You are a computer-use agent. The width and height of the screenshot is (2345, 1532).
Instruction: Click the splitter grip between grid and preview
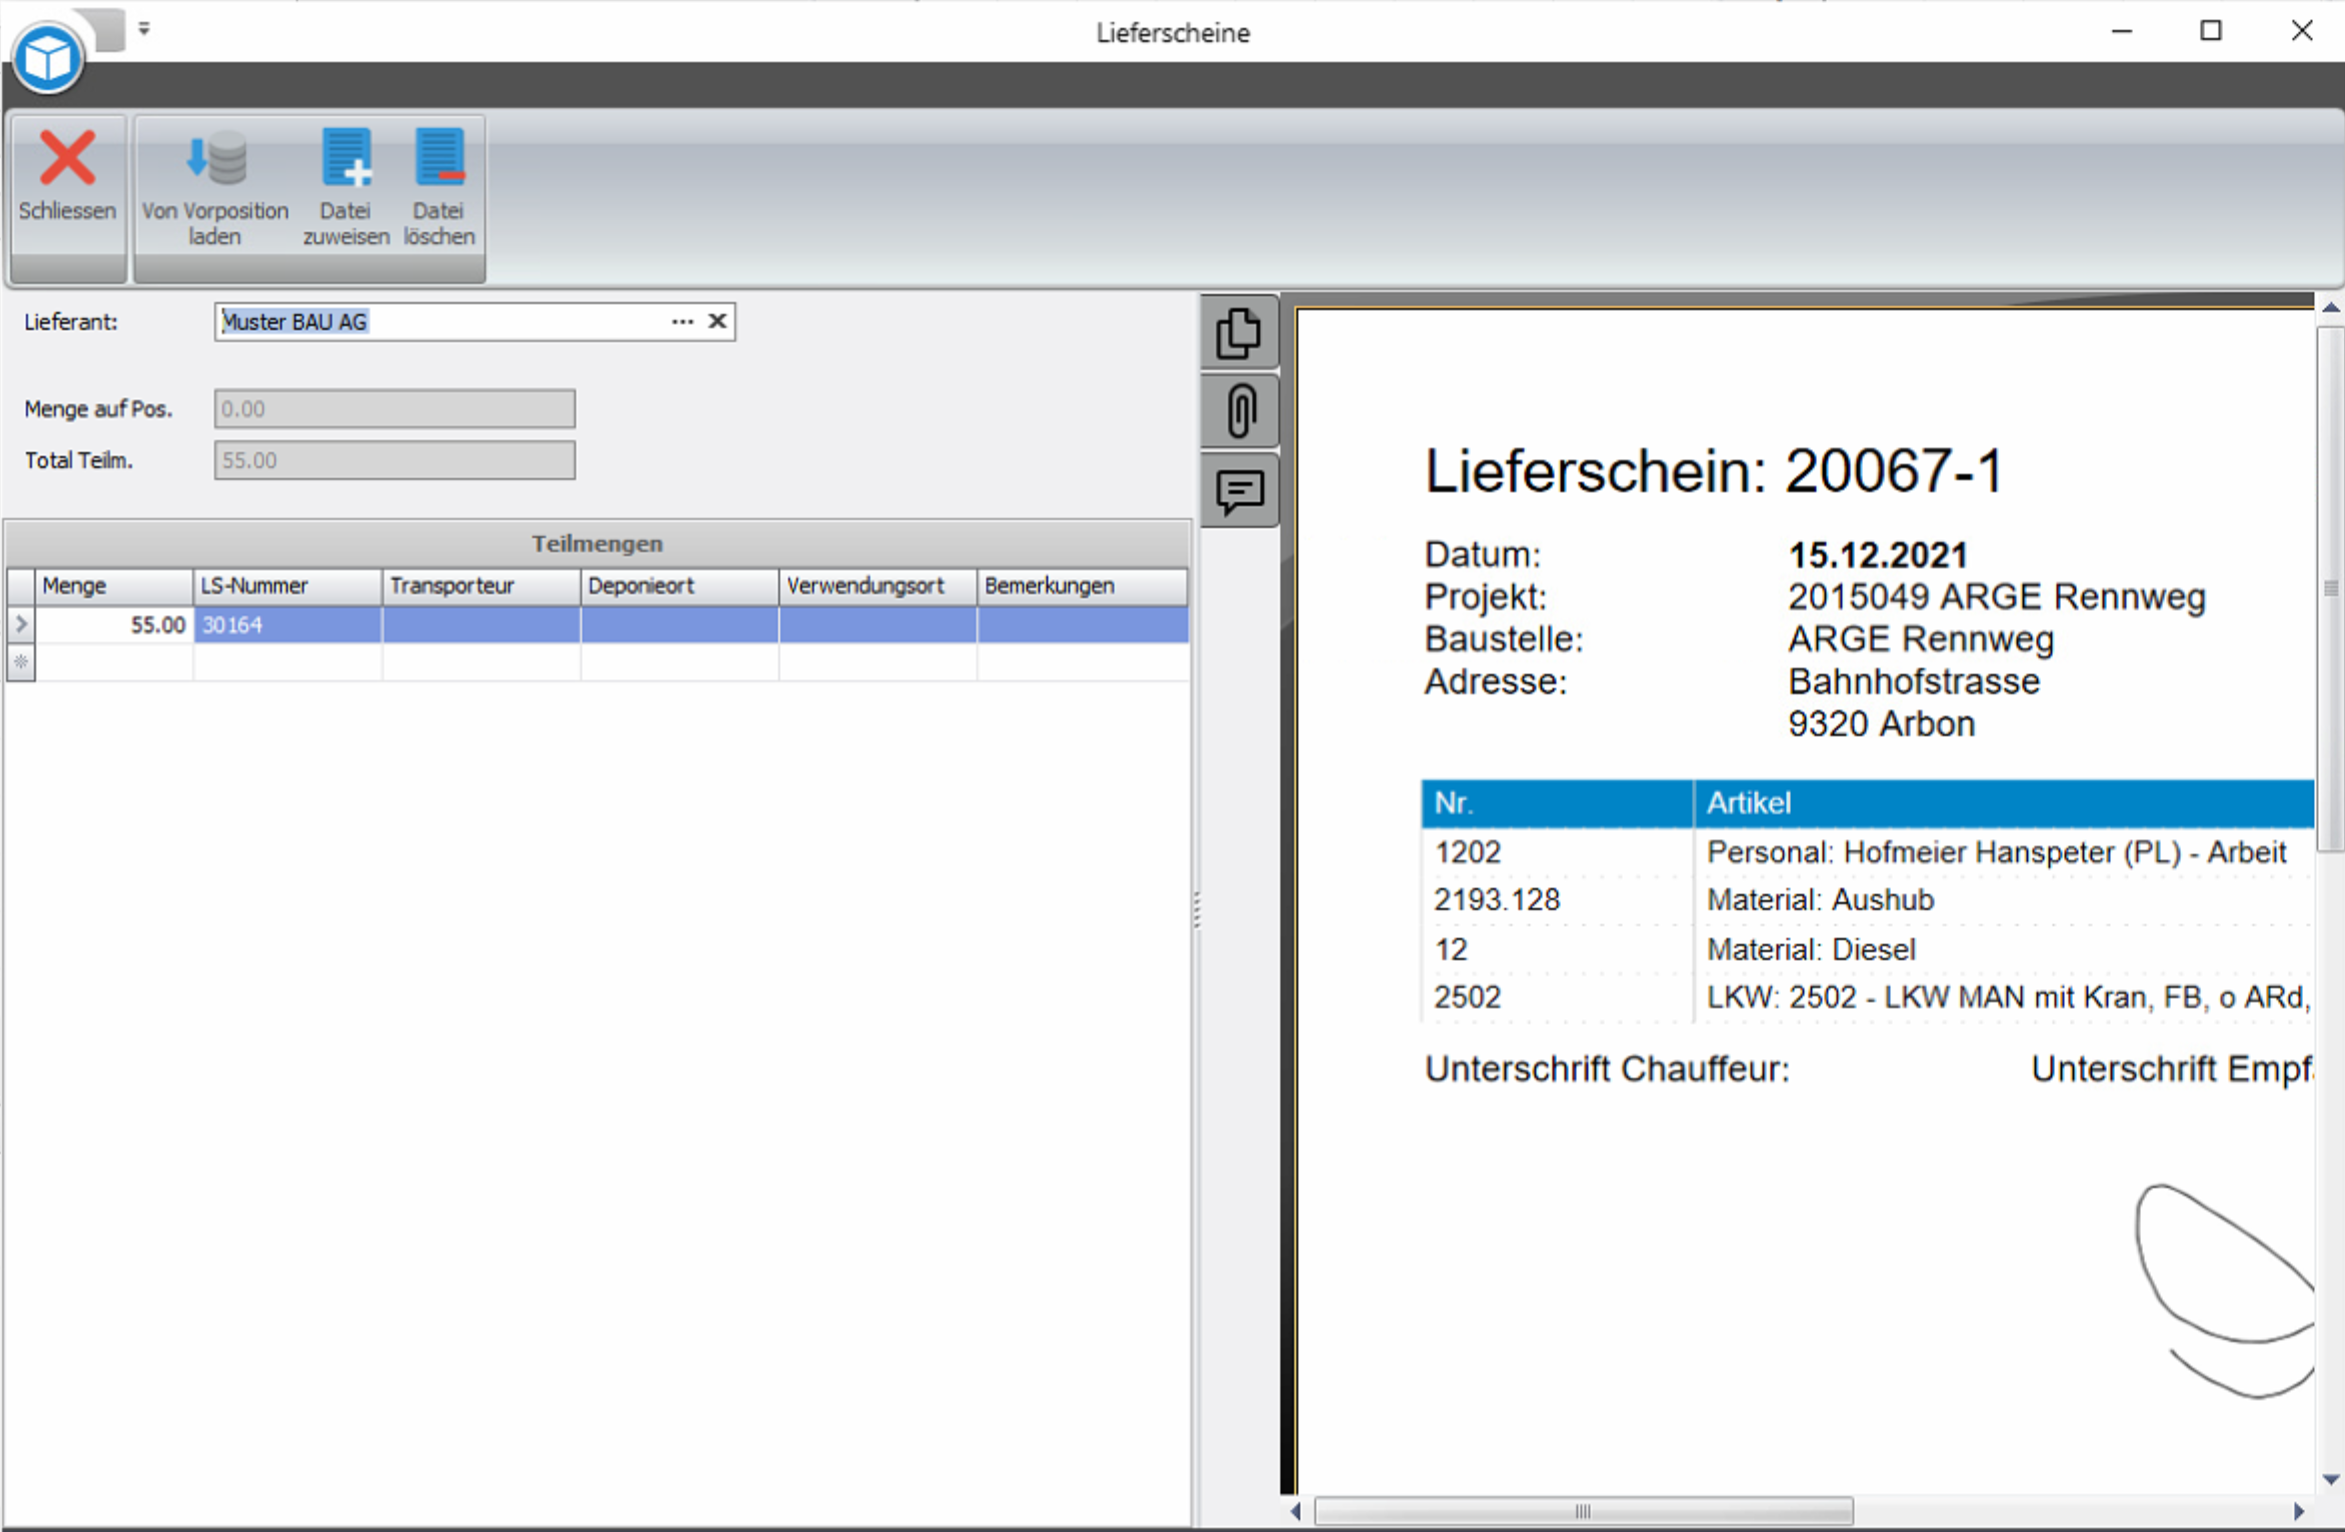[x=1197, y=910]
